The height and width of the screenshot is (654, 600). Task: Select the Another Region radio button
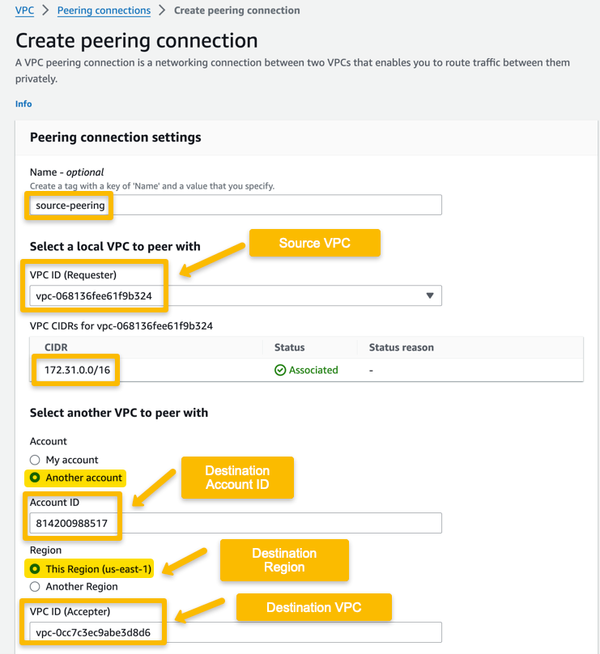pos(35,587)
